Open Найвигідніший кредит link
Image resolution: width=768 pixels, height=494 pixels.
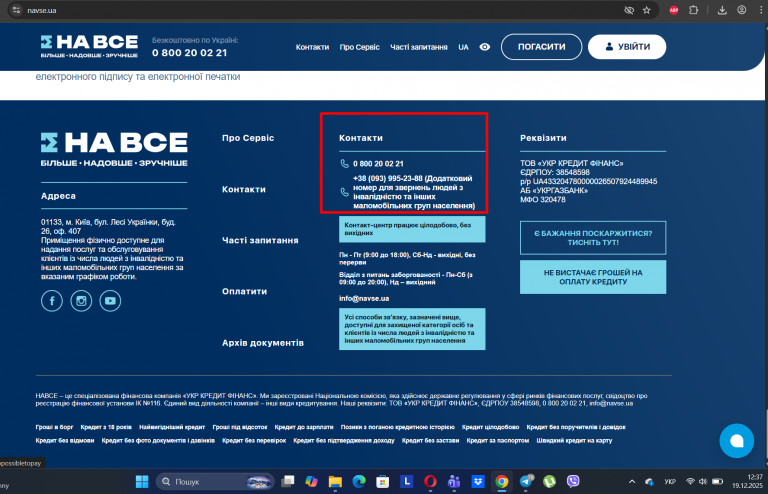(x=172, y=427)
